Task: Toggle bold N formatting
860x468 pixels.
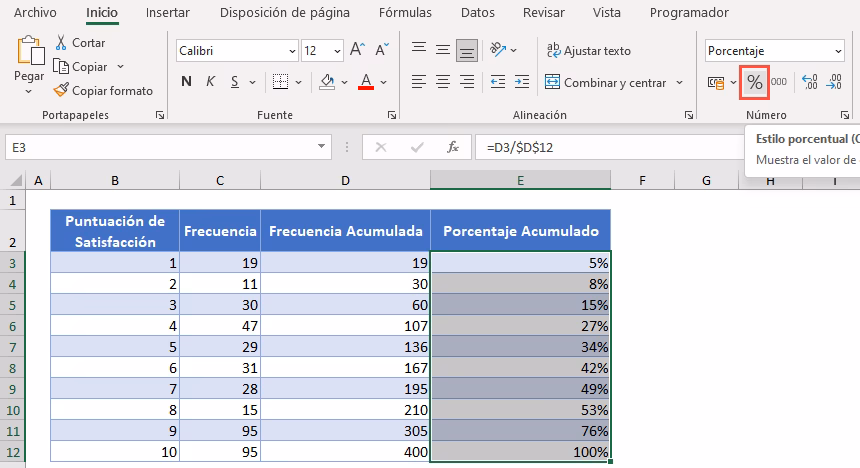Action: (186, 82)
